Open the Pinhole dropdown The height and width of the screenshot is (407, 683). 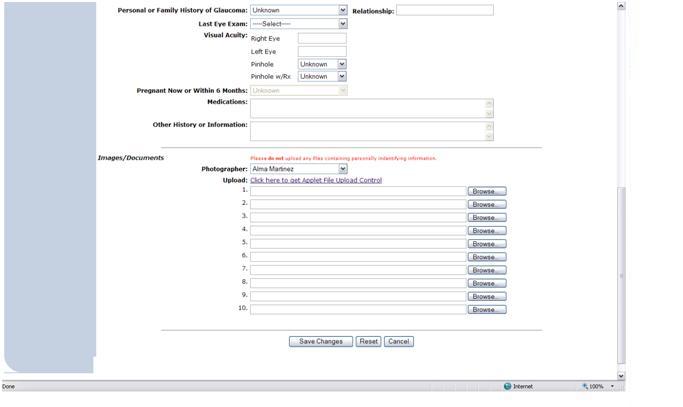[x=322, y=64]
